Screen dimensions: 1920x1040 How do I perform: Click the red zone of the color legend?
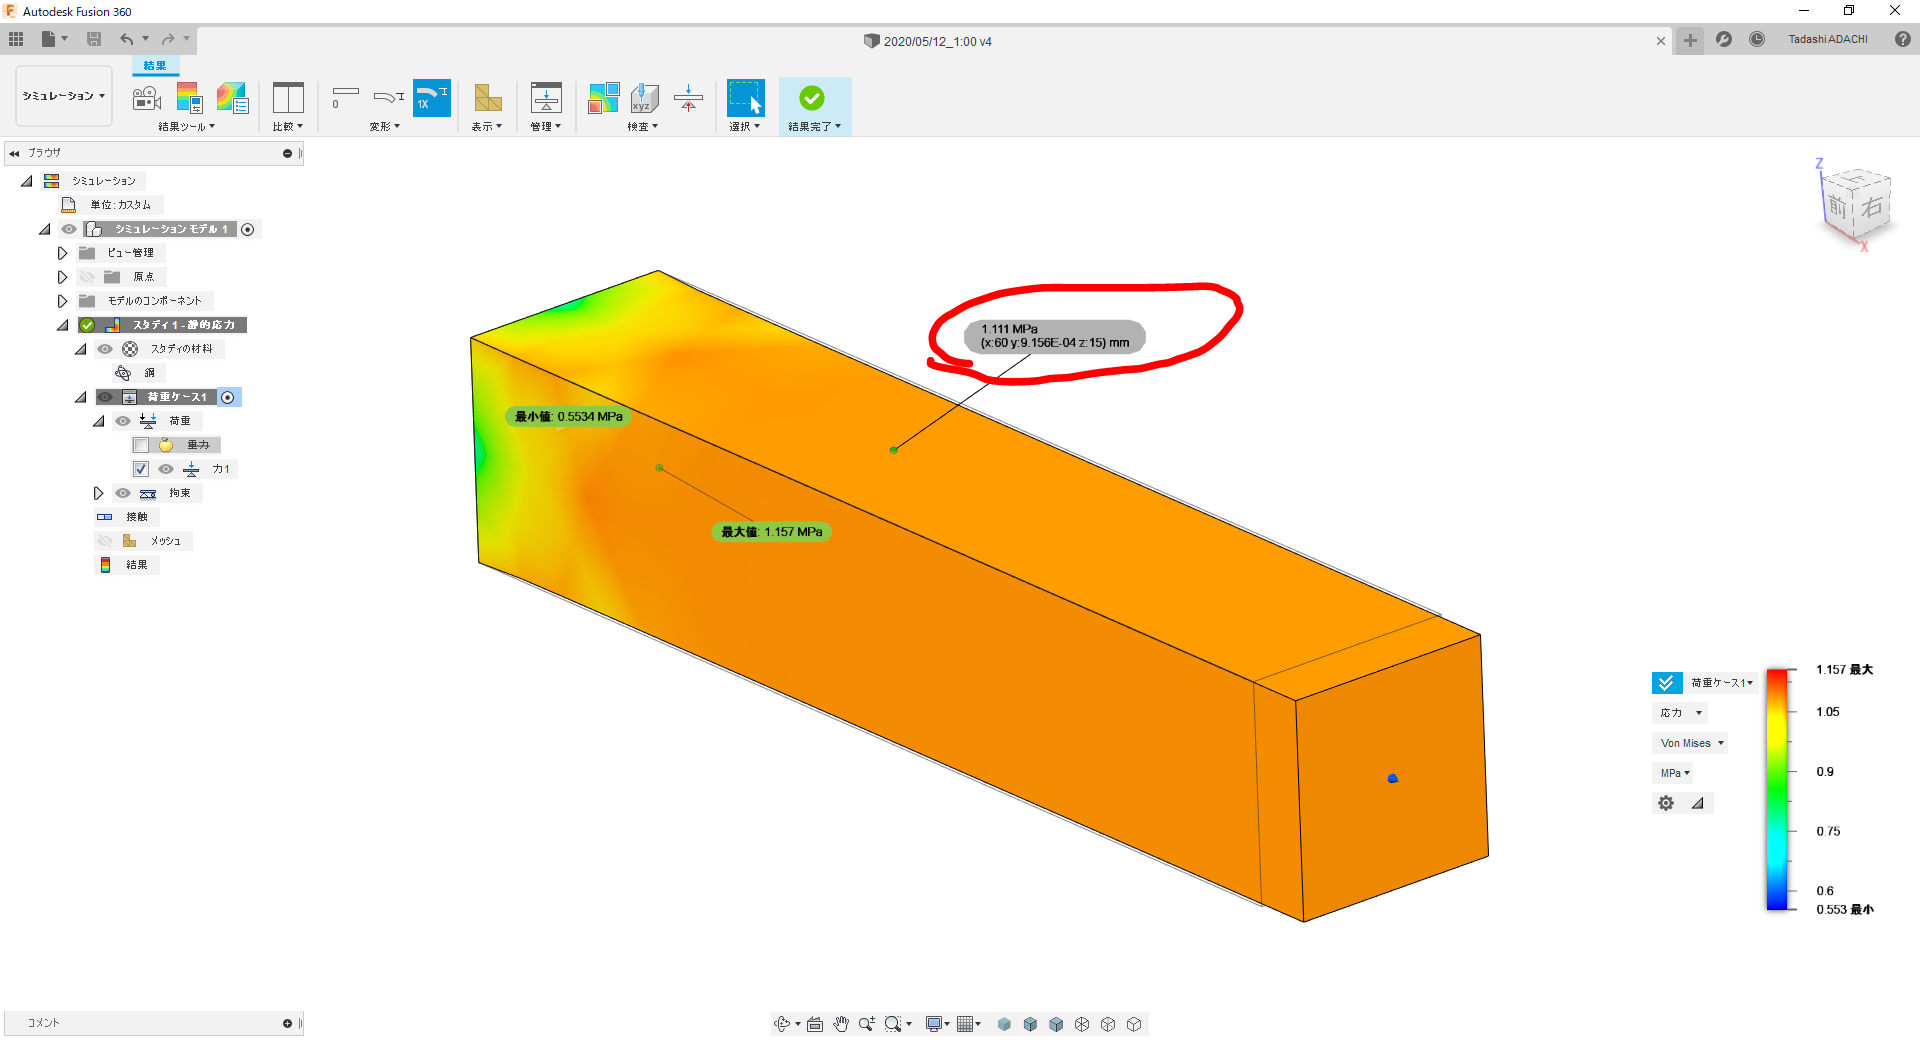tap(1777, 678)
